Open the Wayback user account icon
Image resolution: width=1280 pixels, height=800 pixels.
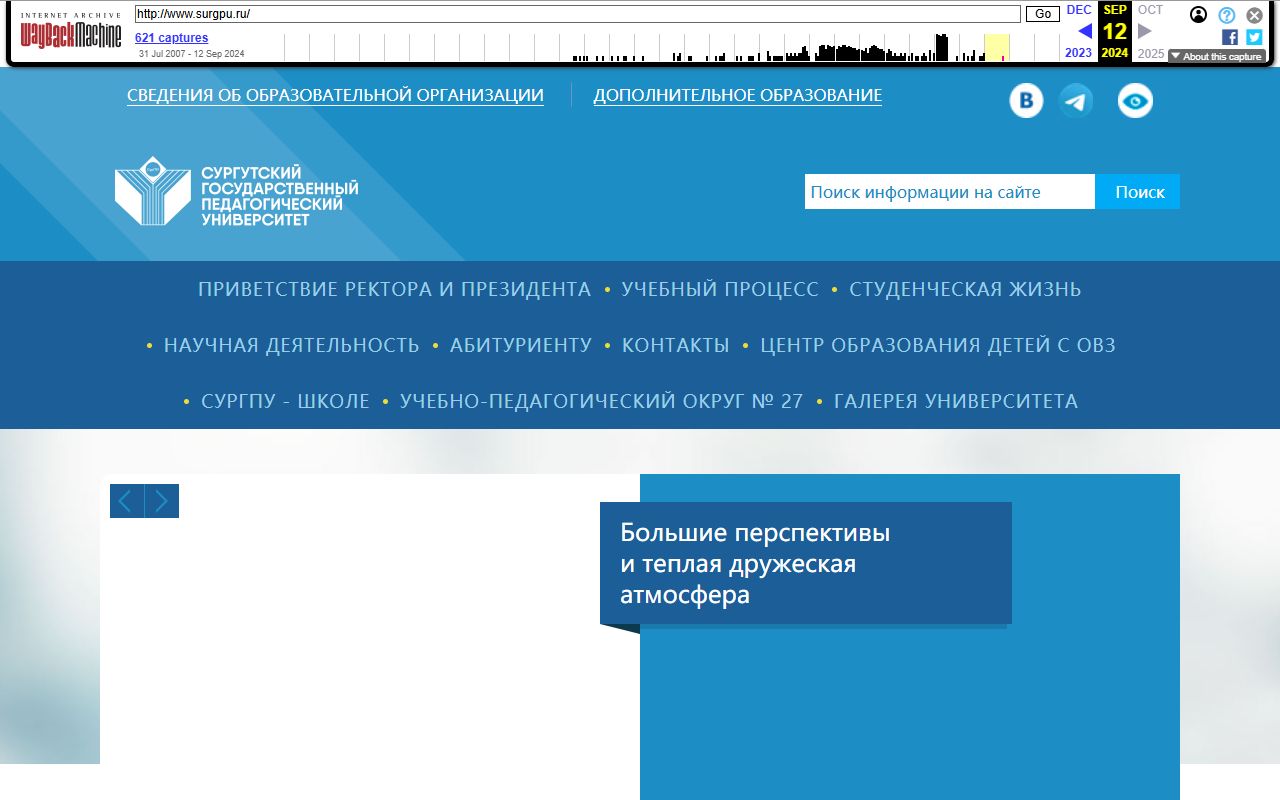point(1198,15)
